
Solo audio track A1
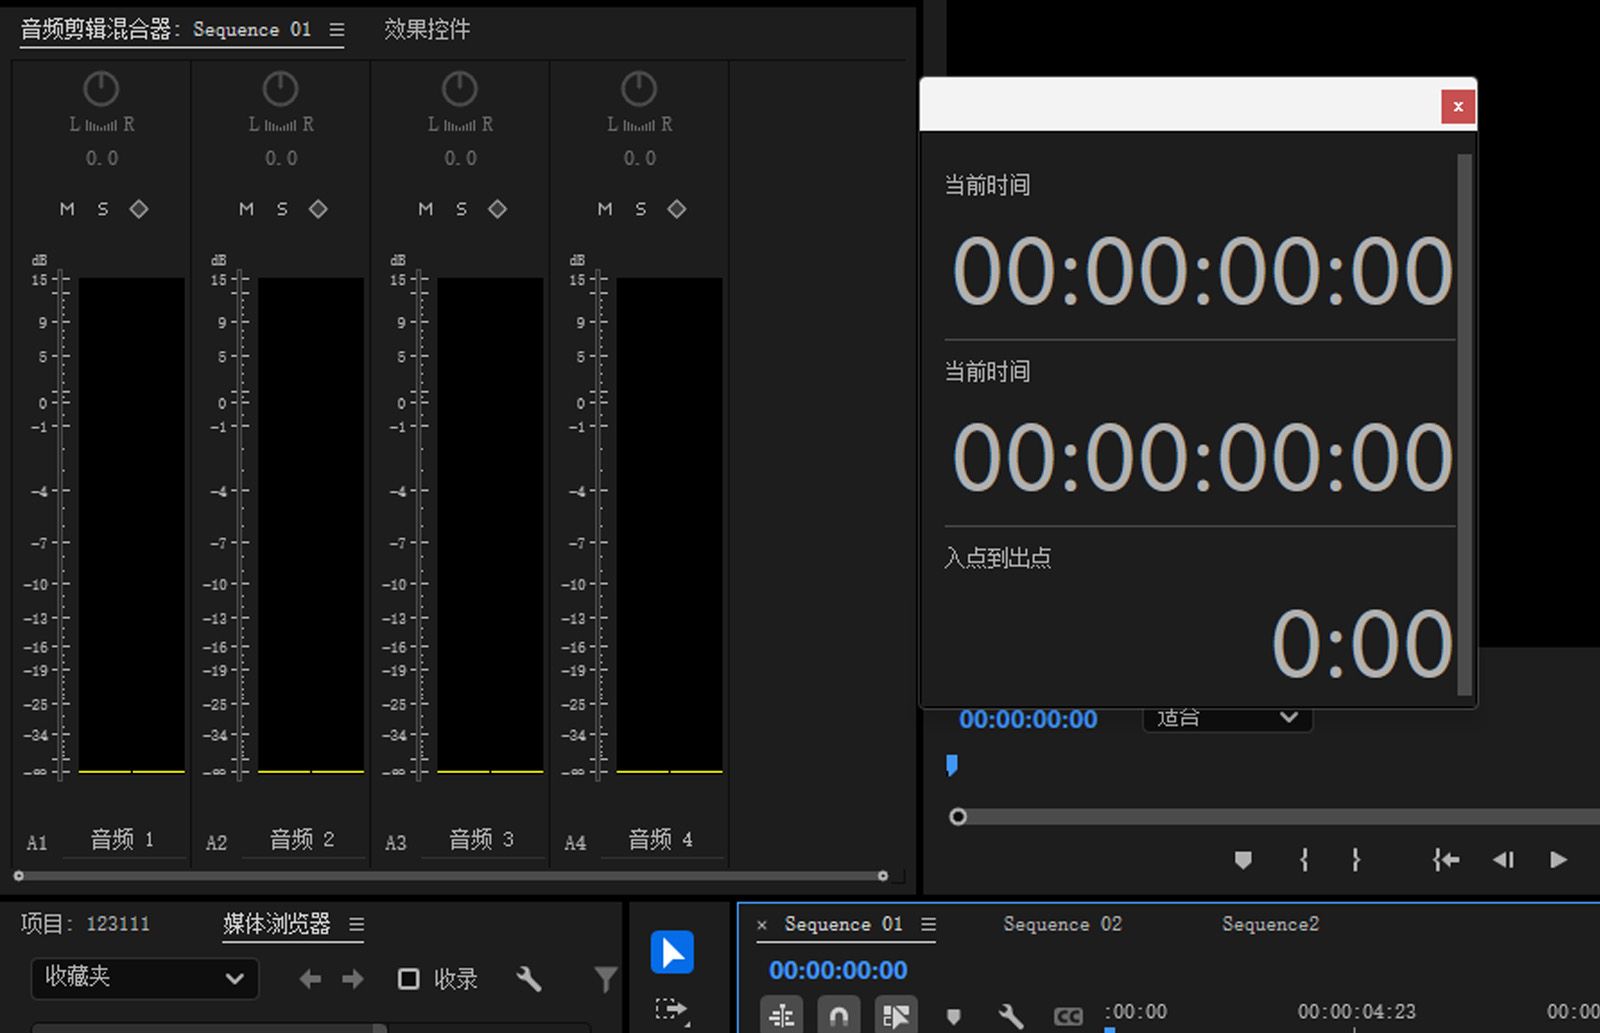tap(103, 209)
